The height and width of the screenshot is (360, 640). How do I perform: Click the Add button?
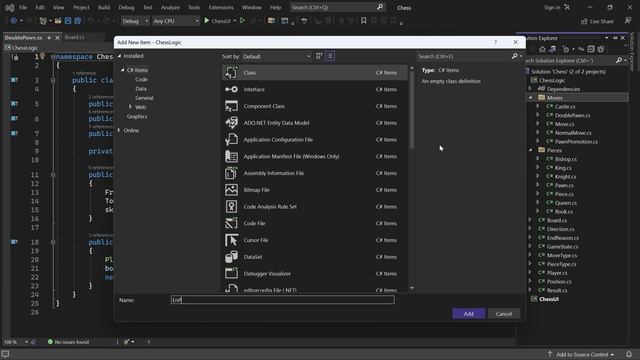click(x=469, y=313)
